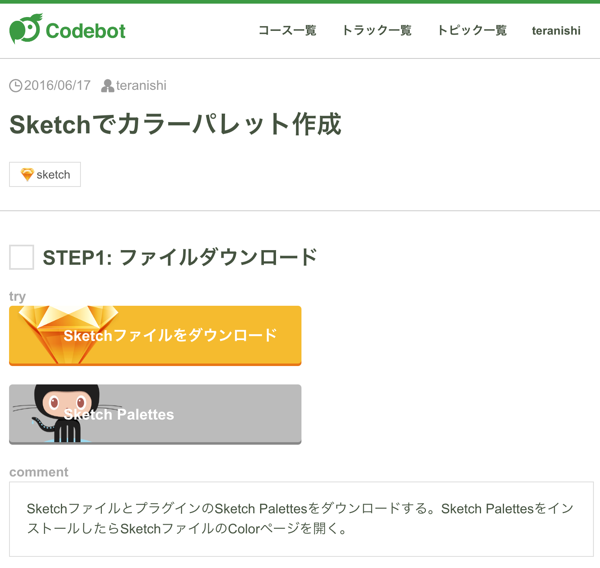
Task: Click the STEP1: ファイルダウンロード heading
Action: [180, 258]
